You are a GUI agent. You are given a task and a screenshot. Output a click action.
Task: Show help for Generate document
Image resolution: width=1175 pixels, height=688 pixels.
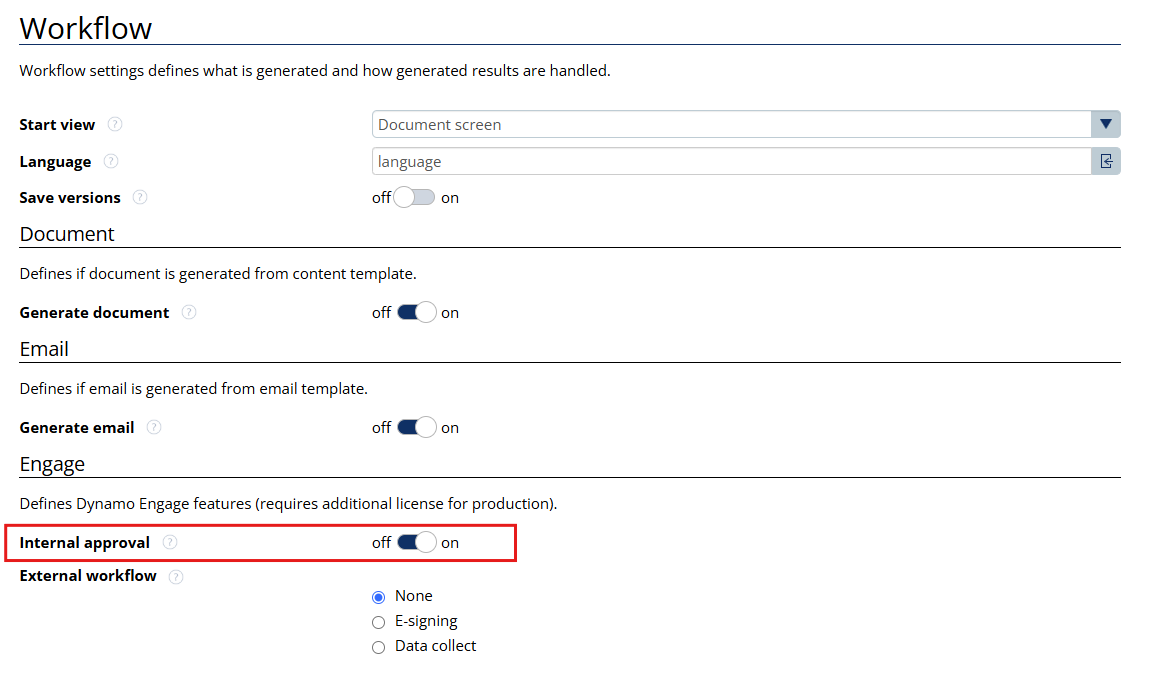tap(189, 313)
